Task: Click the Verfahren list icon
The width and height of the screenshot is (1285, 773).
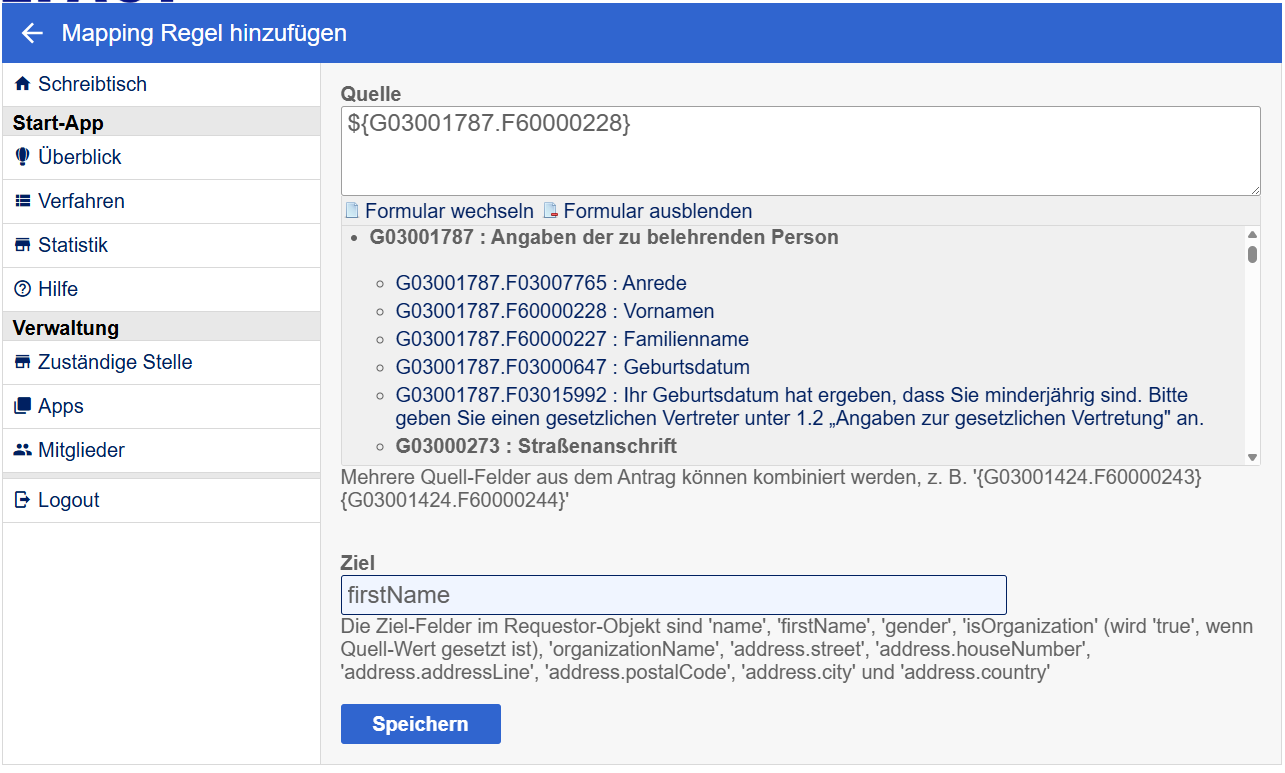Action: click(22, 201)
